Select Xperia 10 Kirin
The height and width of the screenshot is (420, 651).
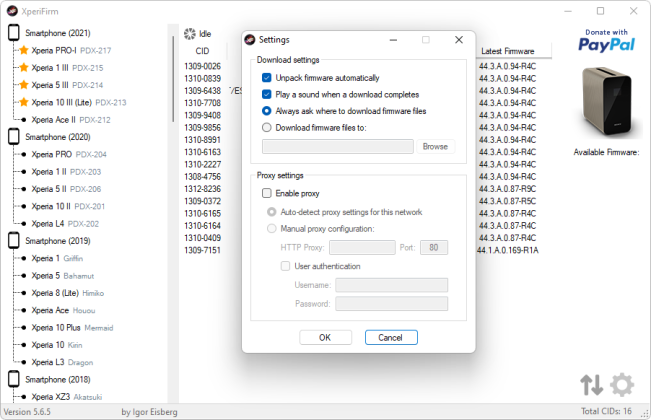click(57, 345)
